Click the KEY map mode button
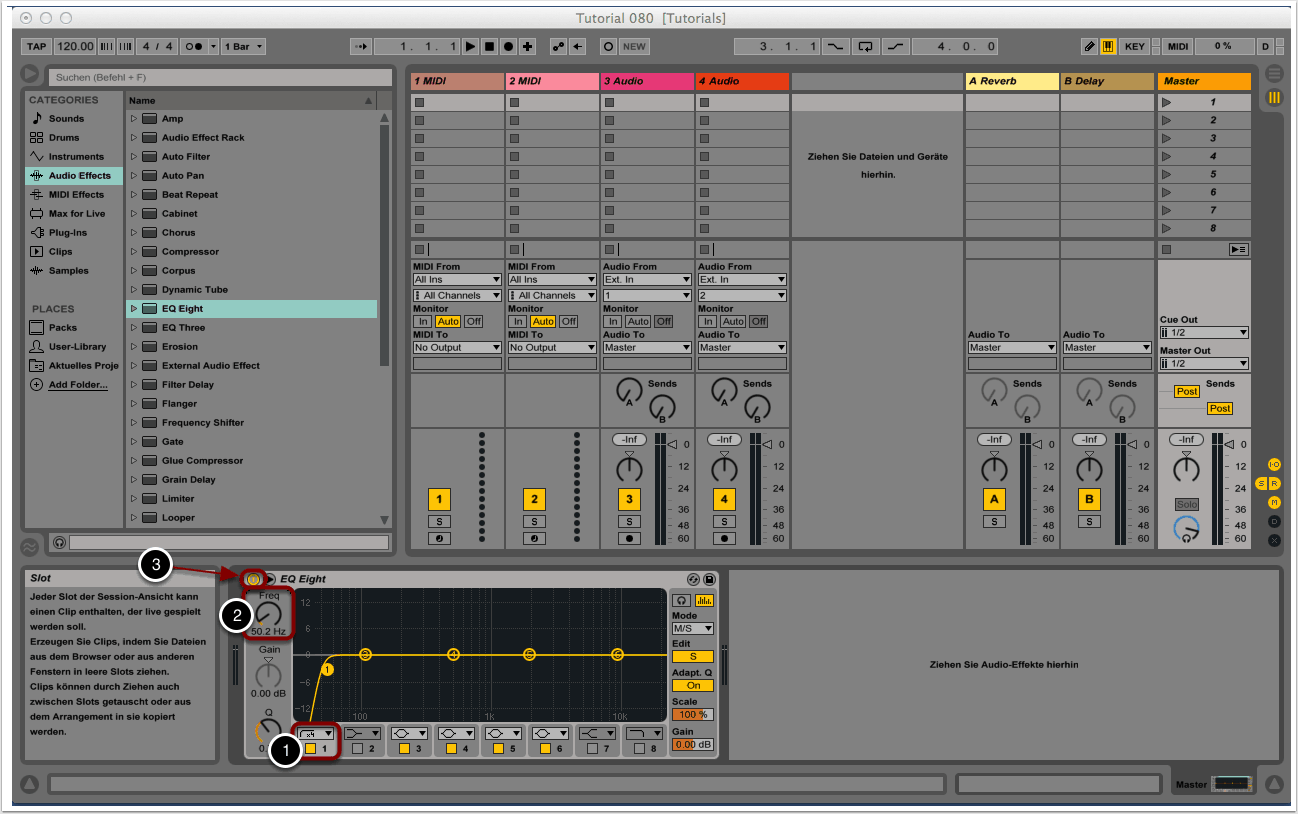This screenshot has height=814, width=1298. (1135, 46)
